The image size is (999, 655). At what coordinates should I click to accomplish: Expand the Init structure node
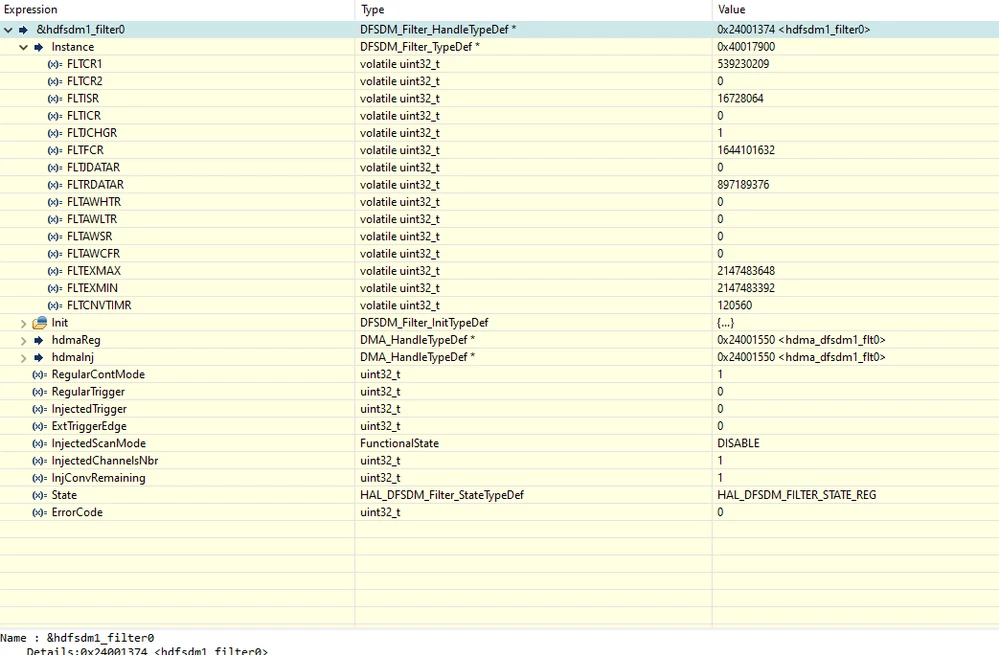[x=24, y=324]
